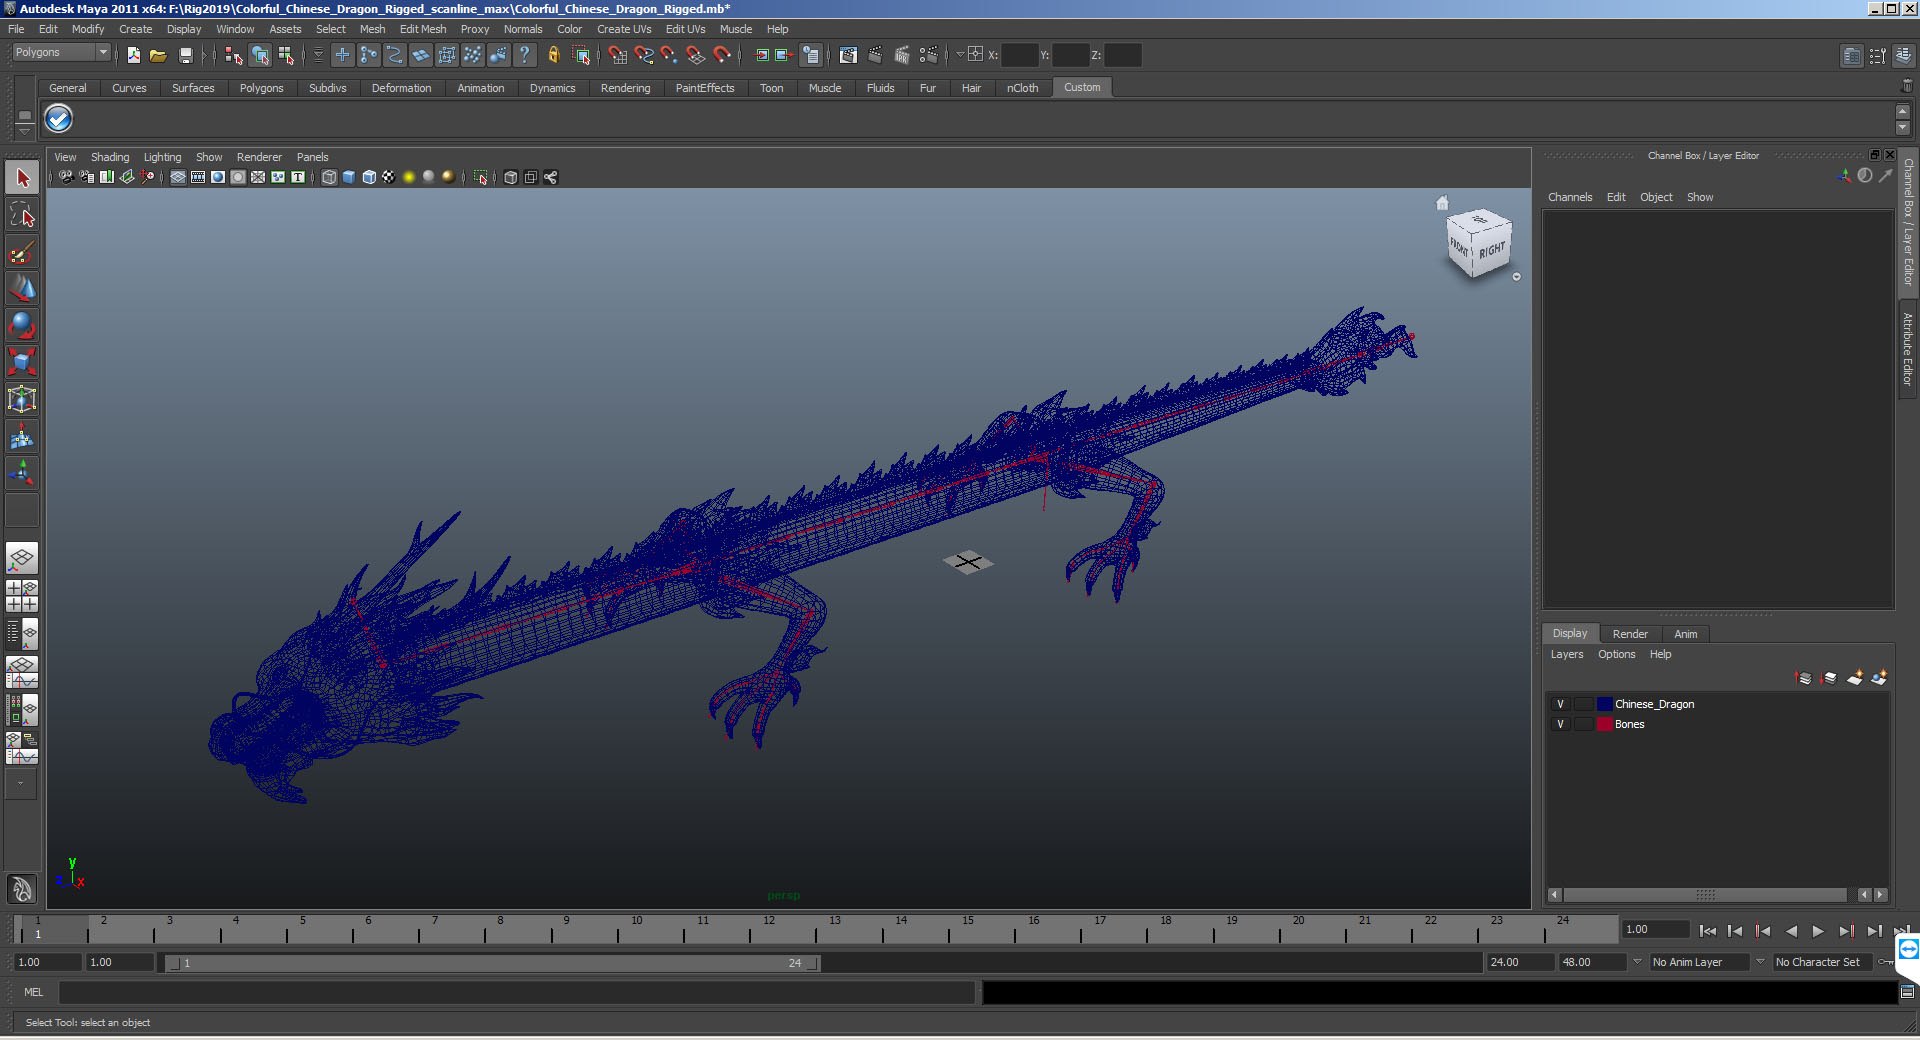The width and height of the screenshot is (1920, 1040).
Task: Create new scene from status line
Action: tap(133, 56)
